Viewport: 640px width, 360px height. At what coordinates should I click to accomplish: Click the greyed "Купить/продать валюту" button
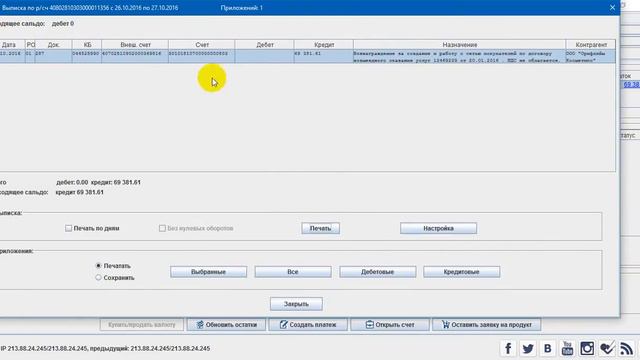[x=142, y=325]
